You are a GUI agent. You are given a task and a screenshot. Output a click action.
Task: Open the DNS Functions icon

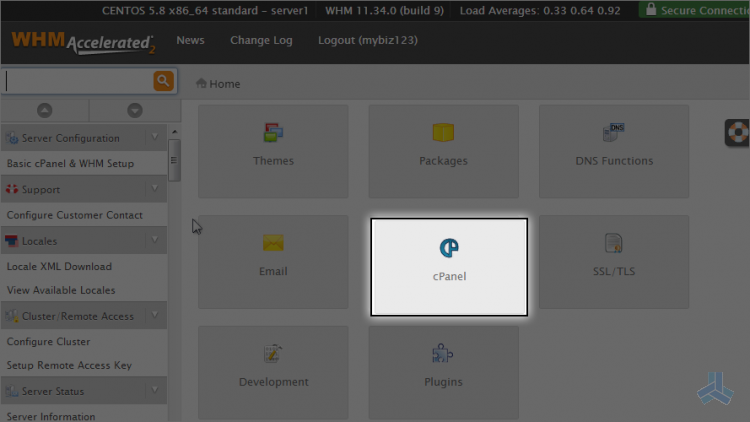[614, 133]
